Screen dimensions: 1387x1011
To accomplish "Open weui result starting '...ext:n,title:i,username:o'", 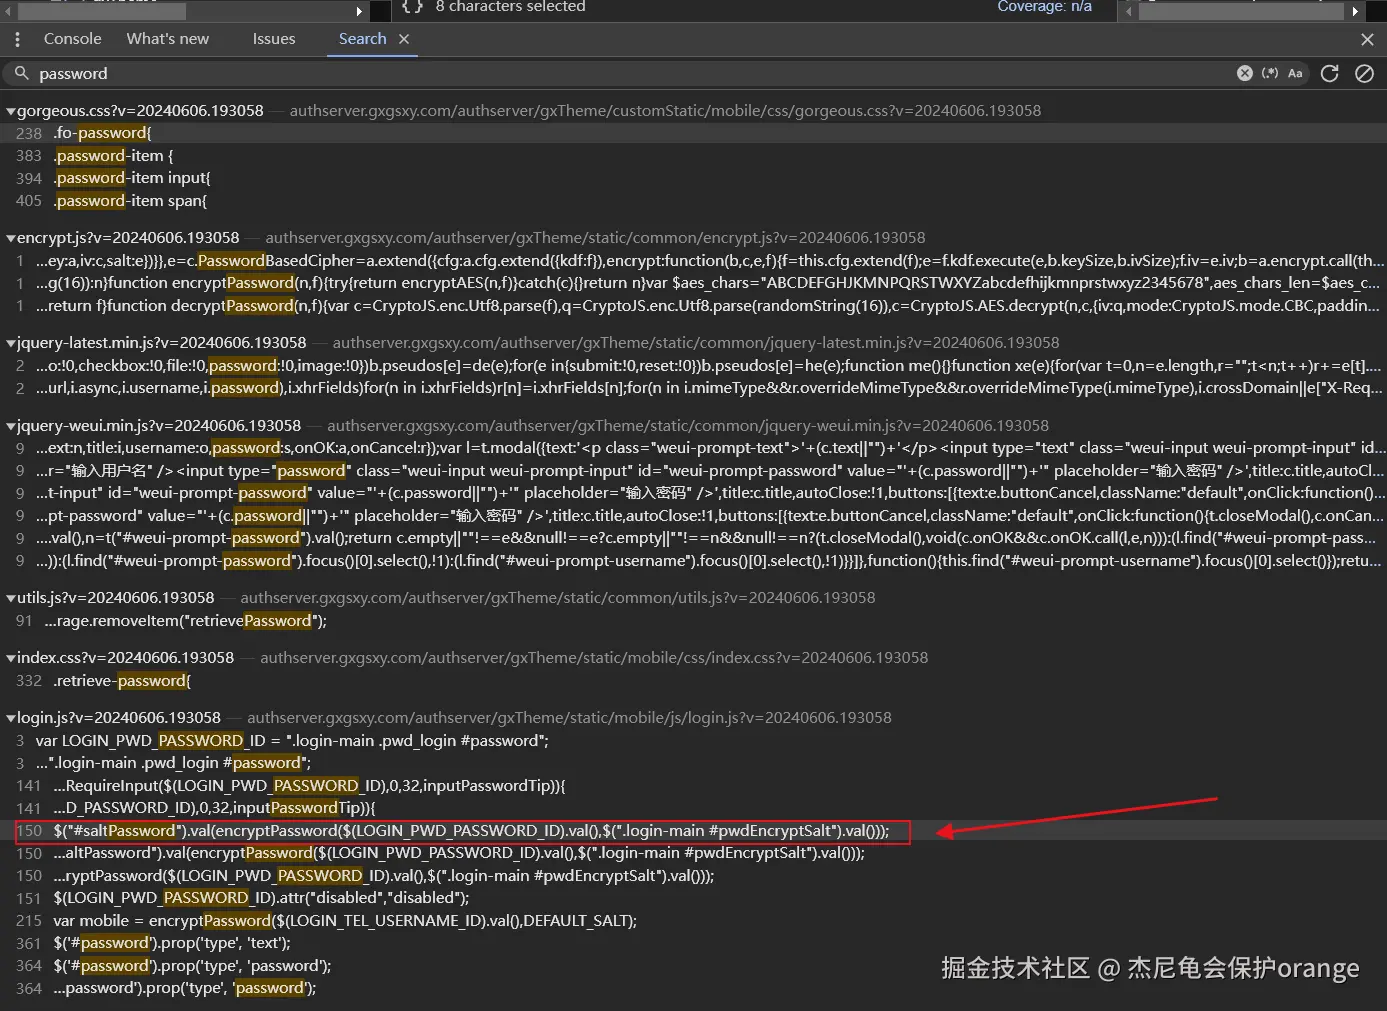I will [693, 448].
